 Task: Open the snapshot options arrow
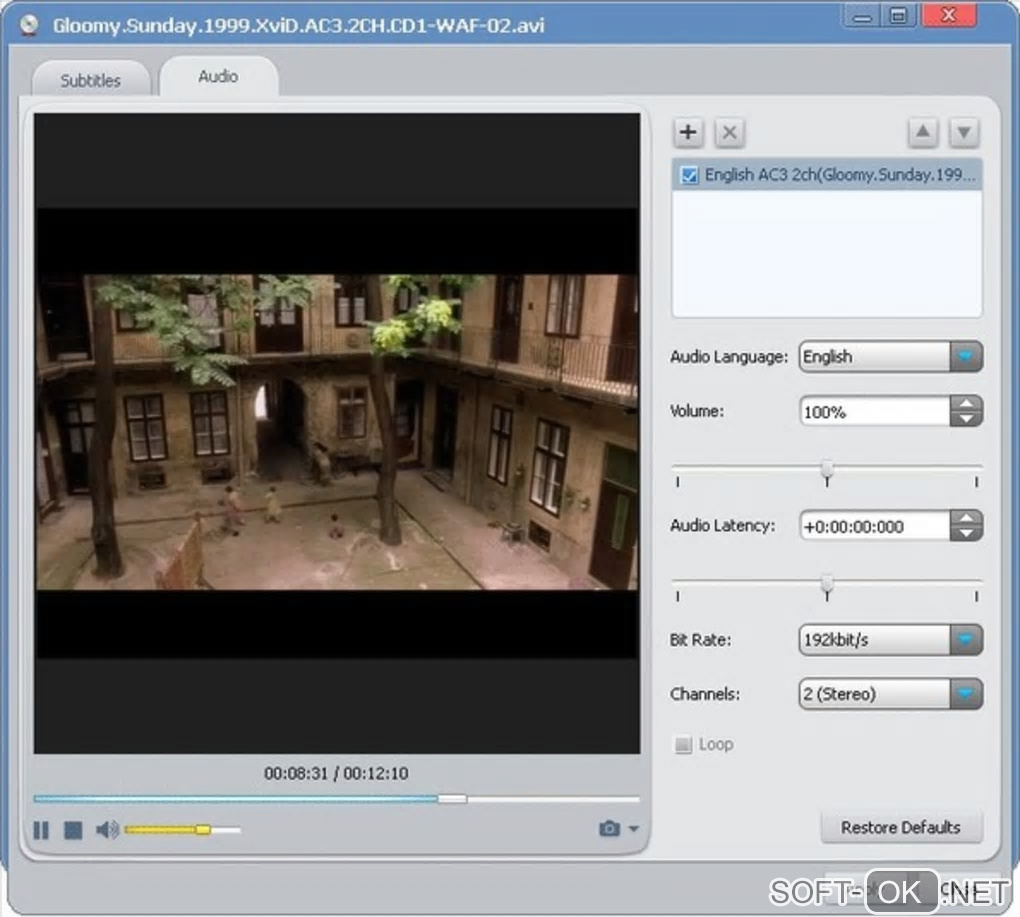pos(634,829)
